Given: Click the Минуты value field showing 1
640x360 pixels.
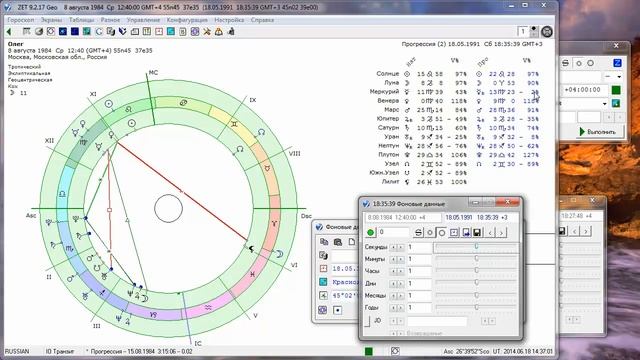Looking at the screenshot, I should click(x=419, y=259).
